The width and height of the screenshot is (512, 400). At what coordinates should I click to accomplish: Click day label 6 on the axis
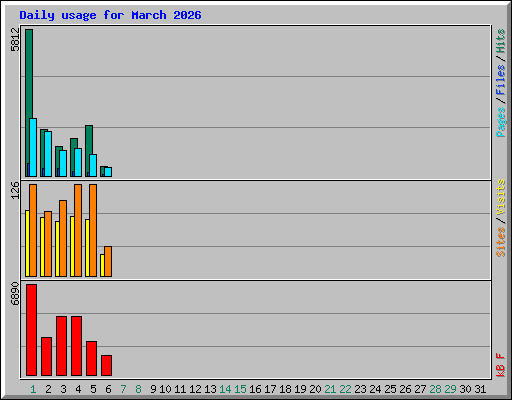108,389
